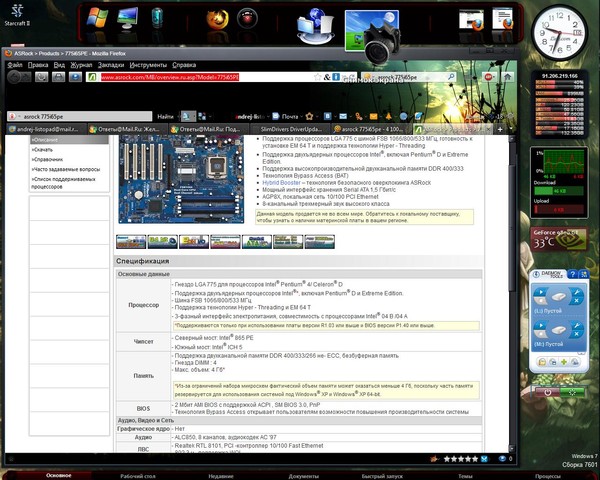Expand the Adblock icon dropdown arrow
Viewport: 600px width, 480px height.
point(495,77)
